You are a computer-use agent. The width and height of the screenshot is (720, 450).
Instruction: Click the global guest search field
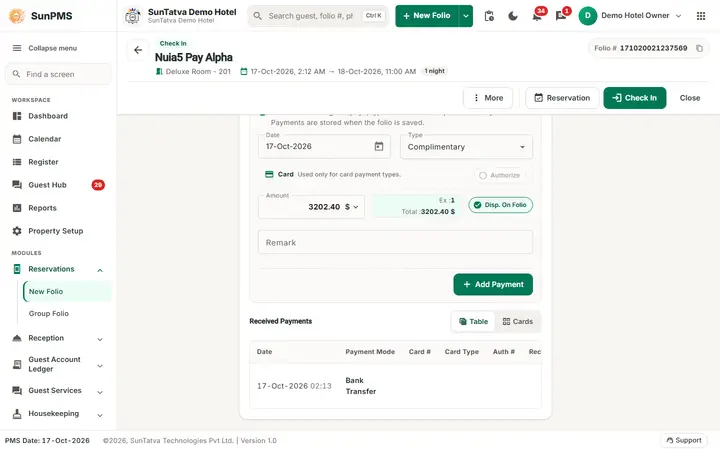tap(318, 16)
